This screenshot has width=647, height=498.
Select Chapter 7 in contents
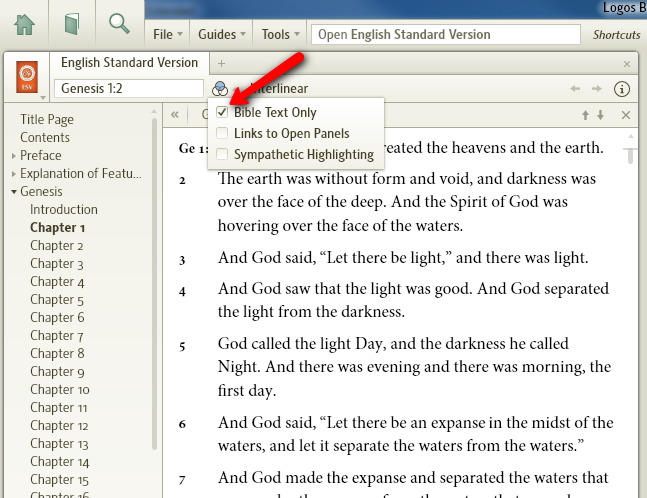(57, 336)
